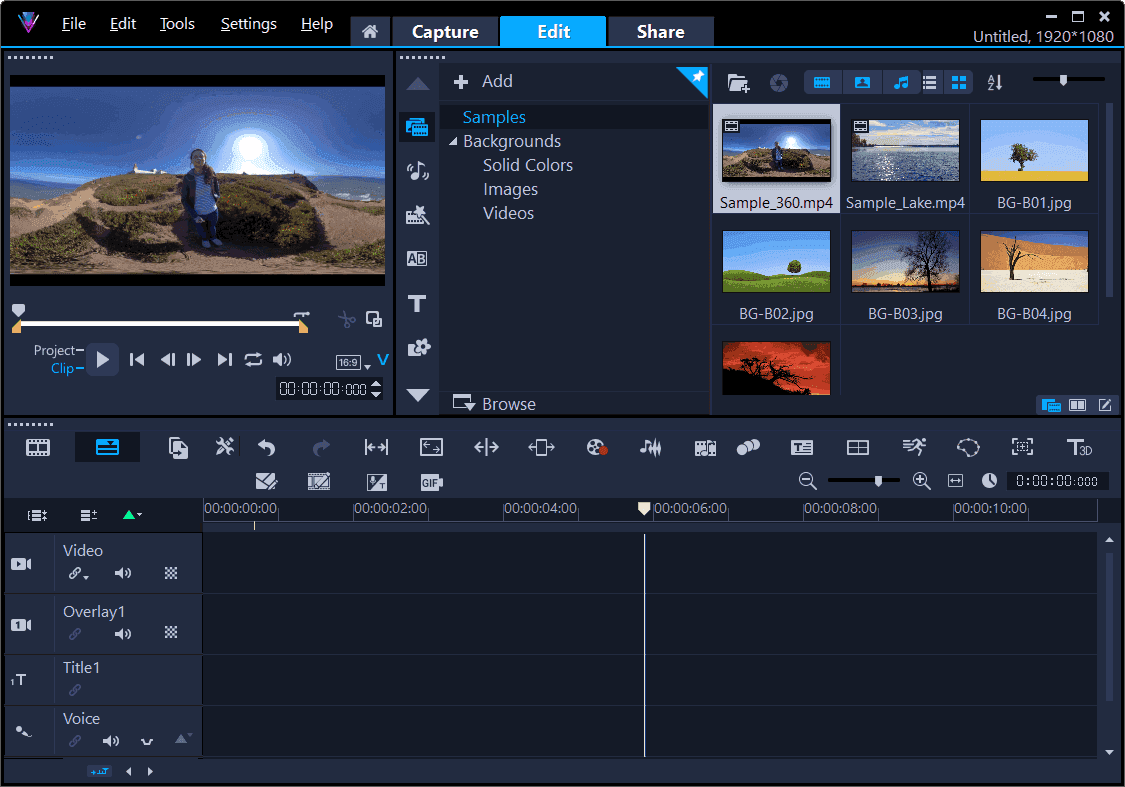Open the Mask Creator tool
The image size is (1125, 787).
pos(968,448)
